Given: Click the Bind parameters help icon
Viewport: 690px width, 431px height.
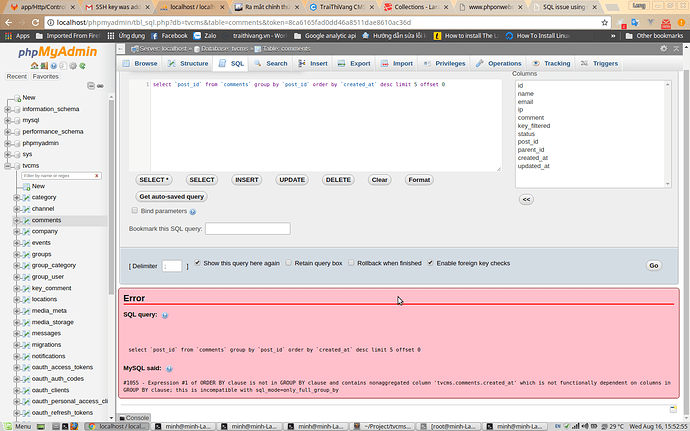Looking at the screenshot, I should pyautogui.click(x=193, y=211).
